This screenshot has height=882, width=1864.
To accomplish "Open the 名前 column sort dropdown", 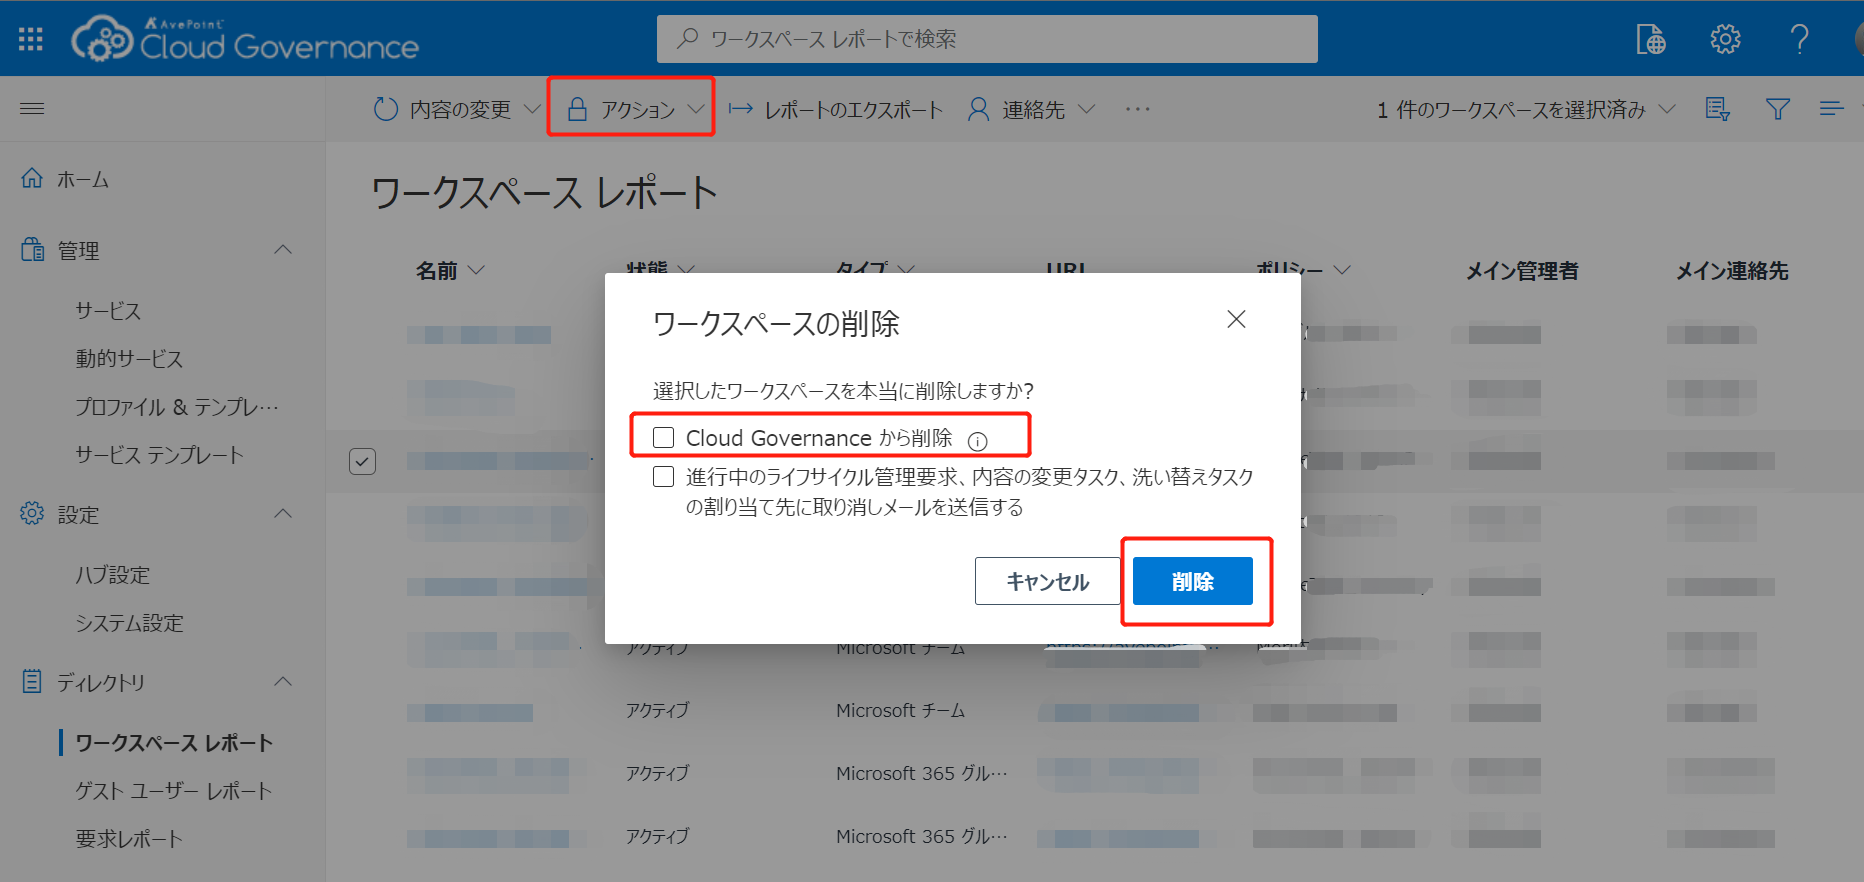I will point(476,270).
